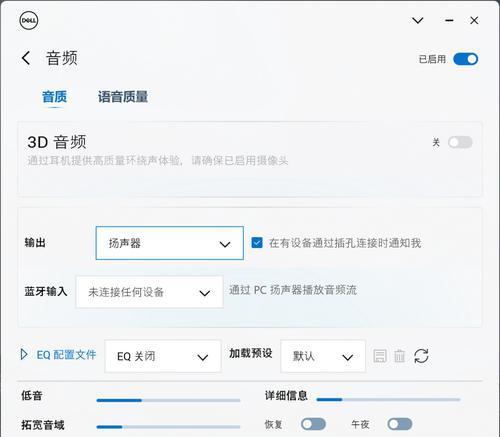The width and height of the screenshot is (500, 437).
Task: Open the 加载预设 默认 dropdown
Action: click(323, 356)
